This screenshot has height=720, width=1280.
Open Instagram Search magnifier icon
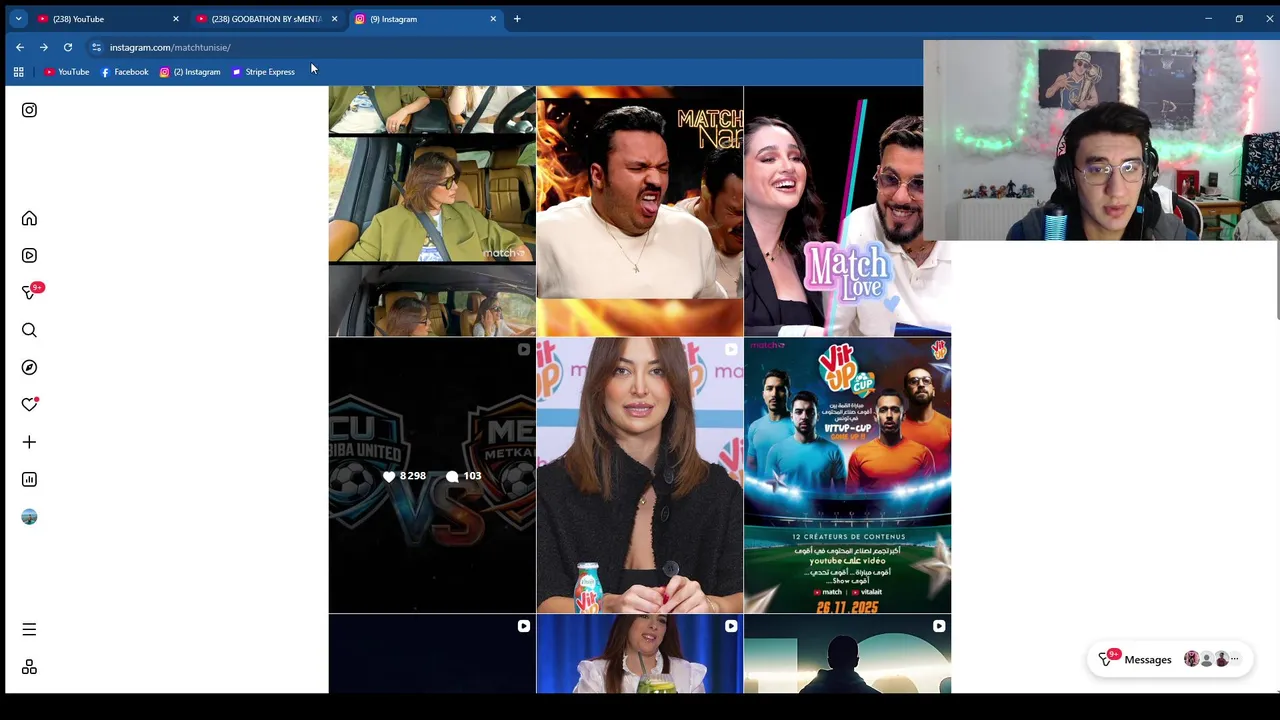point(29,330)
